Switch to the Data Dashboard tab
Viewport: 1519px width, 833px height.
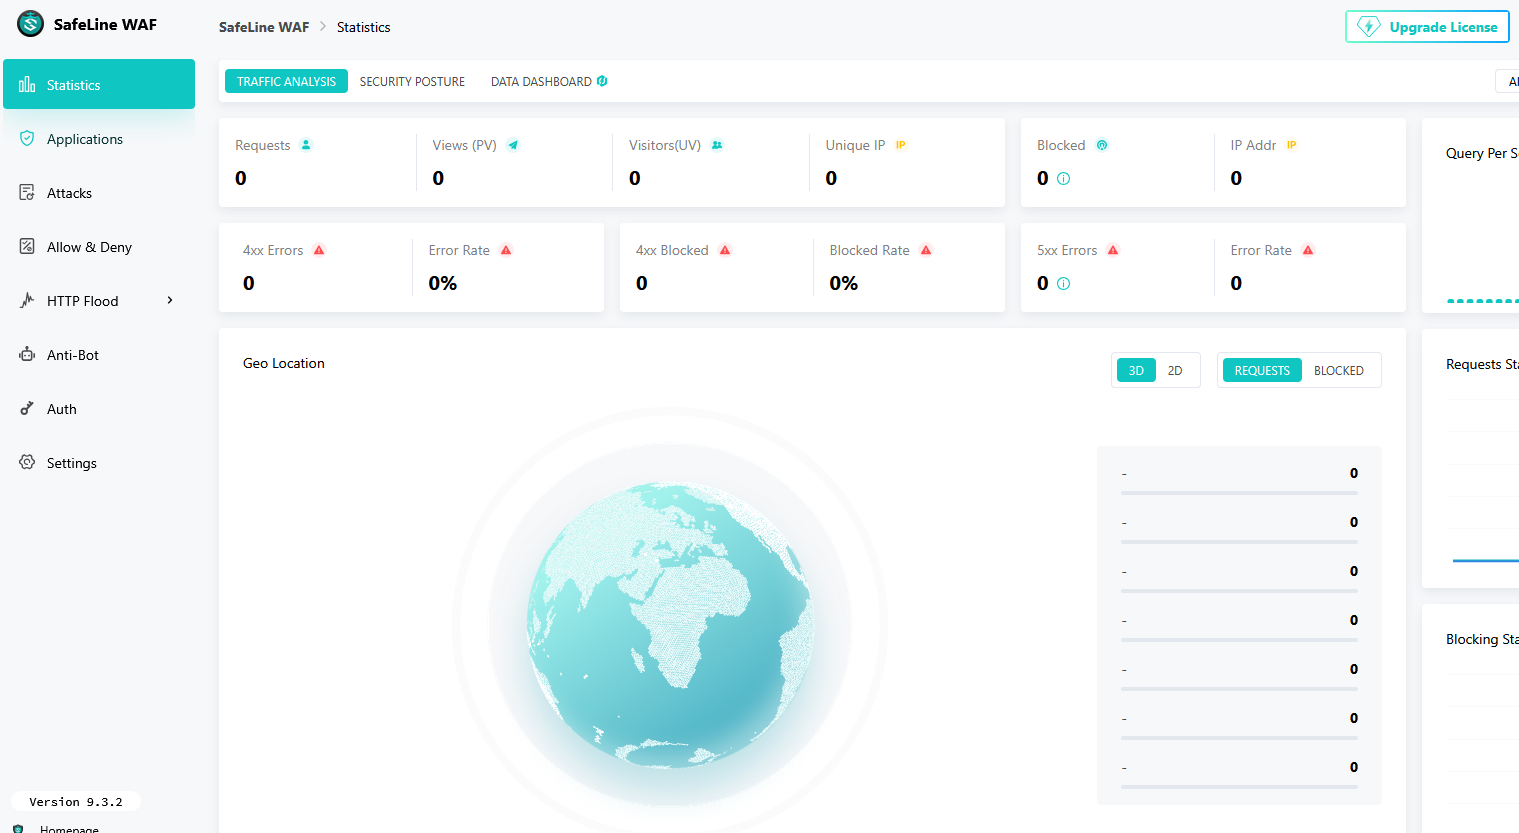coord(541,82)
